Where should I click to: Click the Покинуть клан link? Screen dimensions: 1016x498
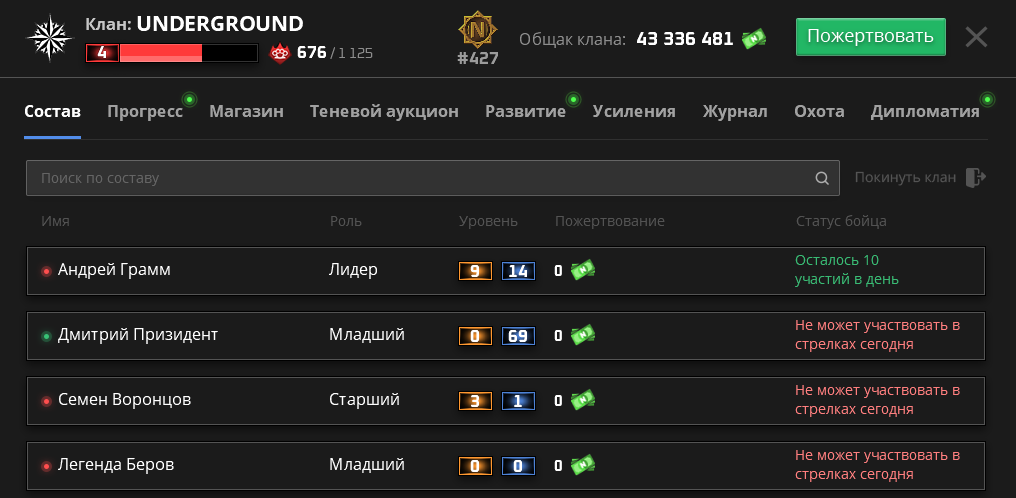[905, 177]
